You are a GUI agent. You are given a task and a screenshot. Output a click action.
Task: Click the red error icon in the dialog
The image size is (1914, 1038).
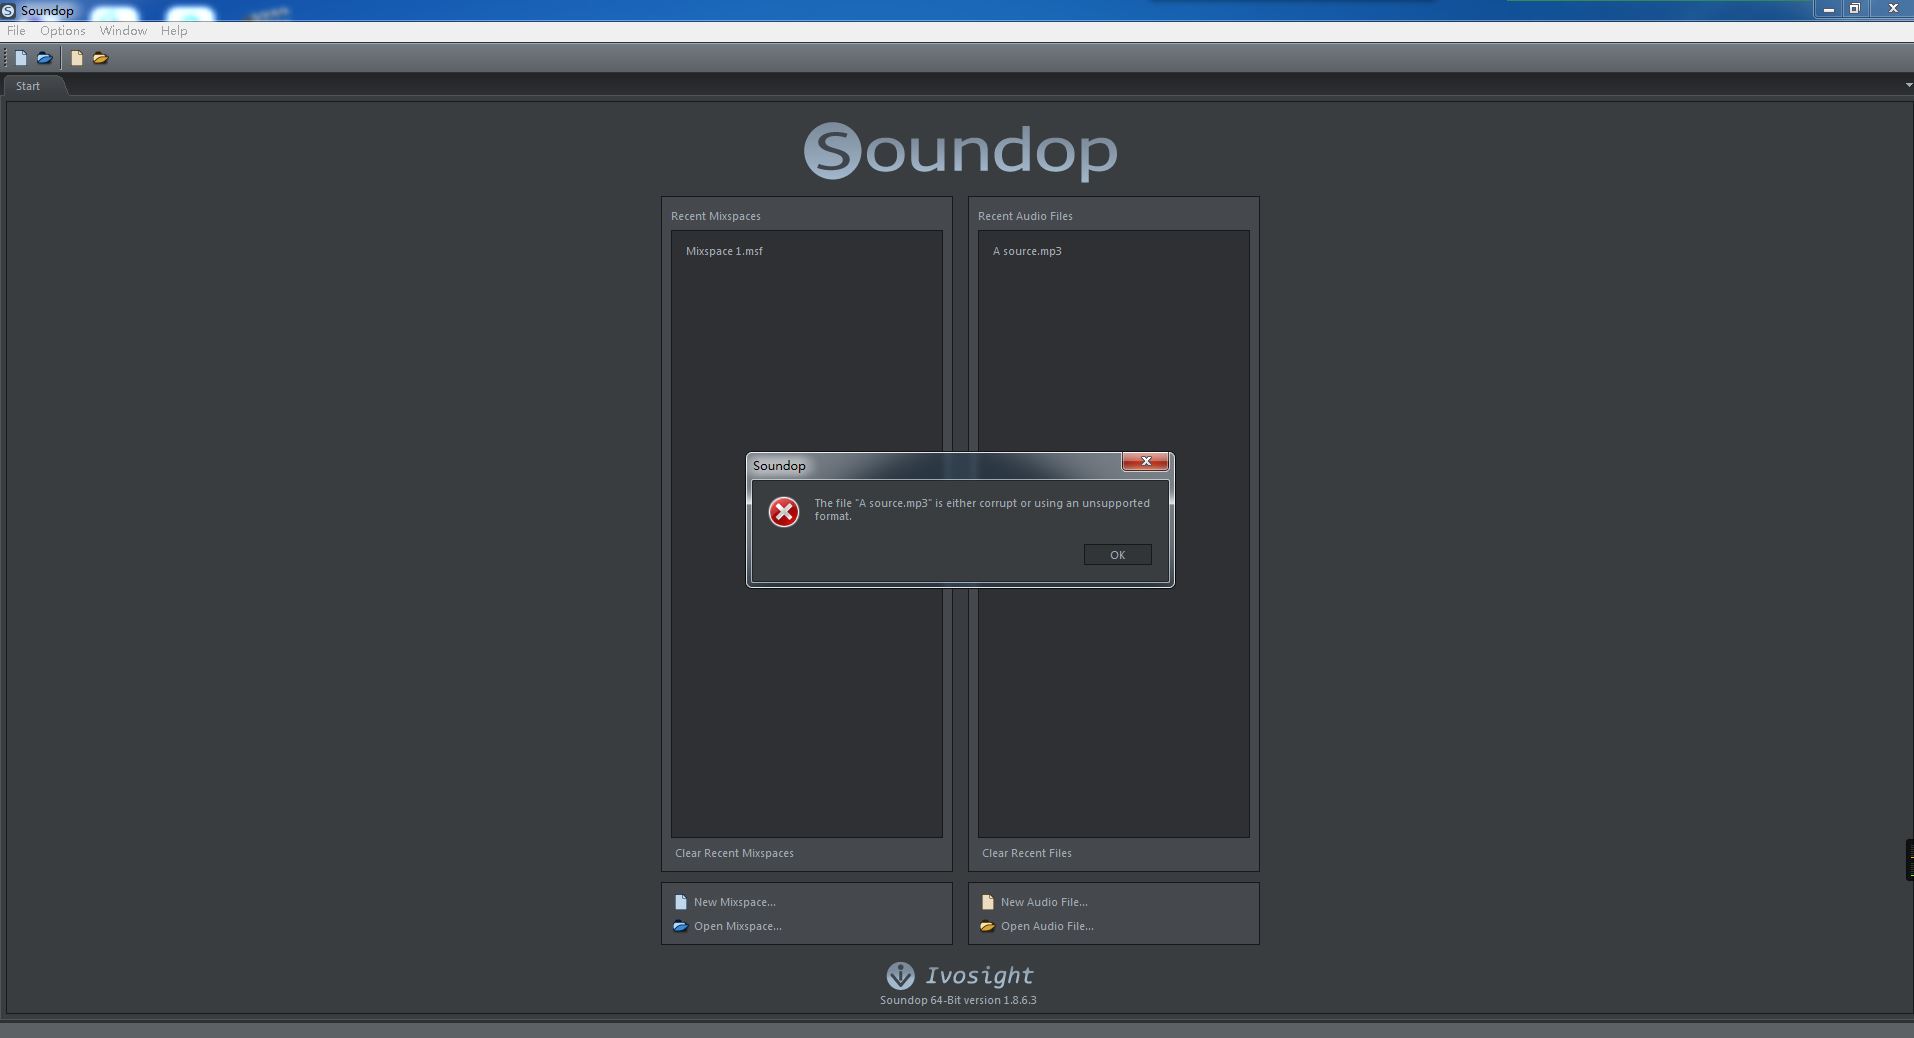coord(783,512)
